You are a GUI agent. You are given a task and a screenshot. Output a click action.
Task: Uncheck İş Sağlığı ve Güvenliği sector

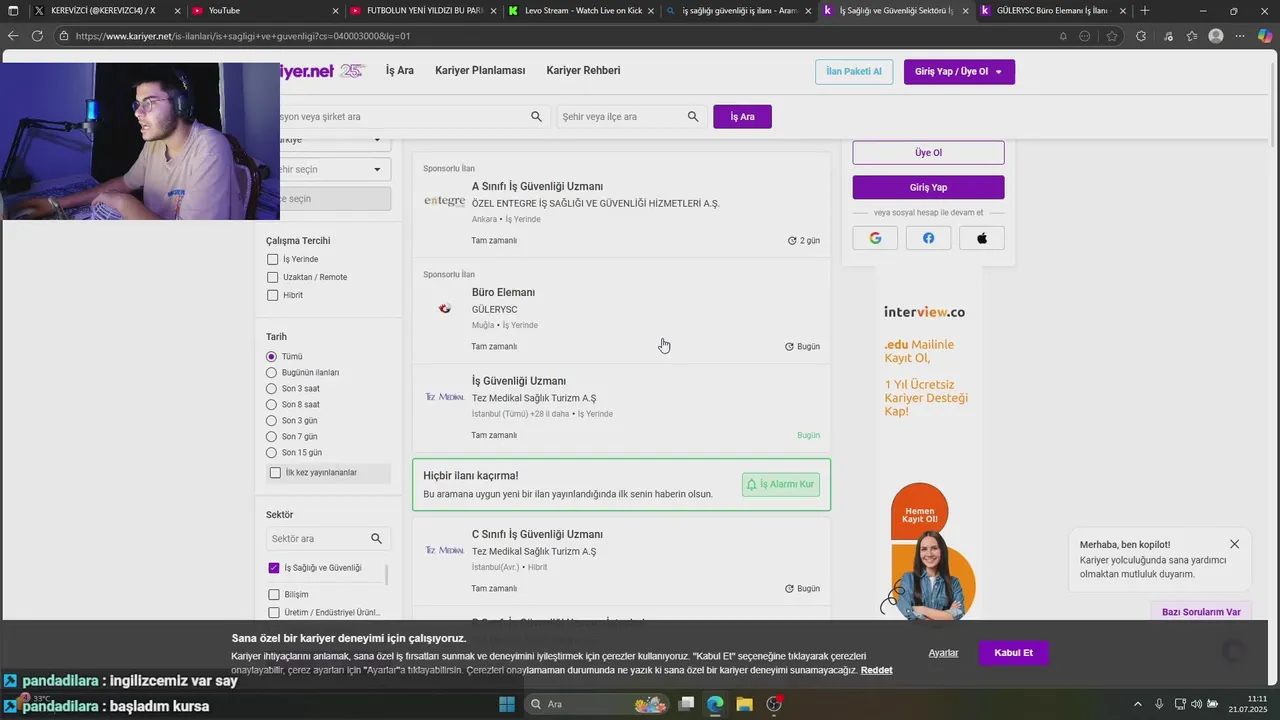(x=274, y=568)
